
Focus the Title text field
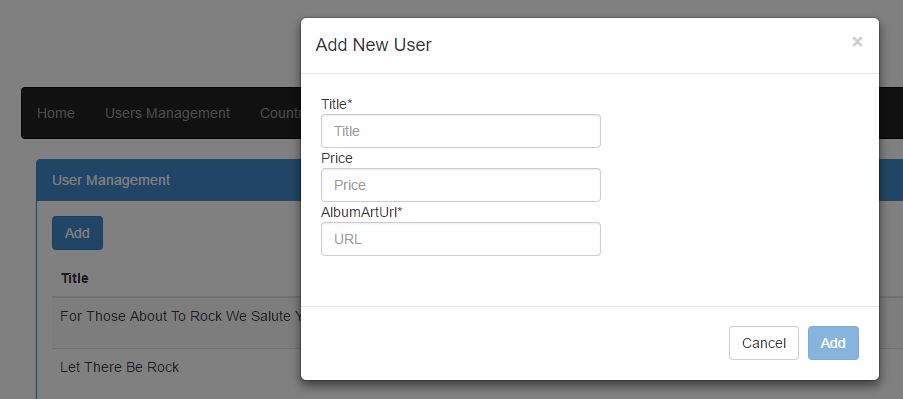tap(461, 131)
